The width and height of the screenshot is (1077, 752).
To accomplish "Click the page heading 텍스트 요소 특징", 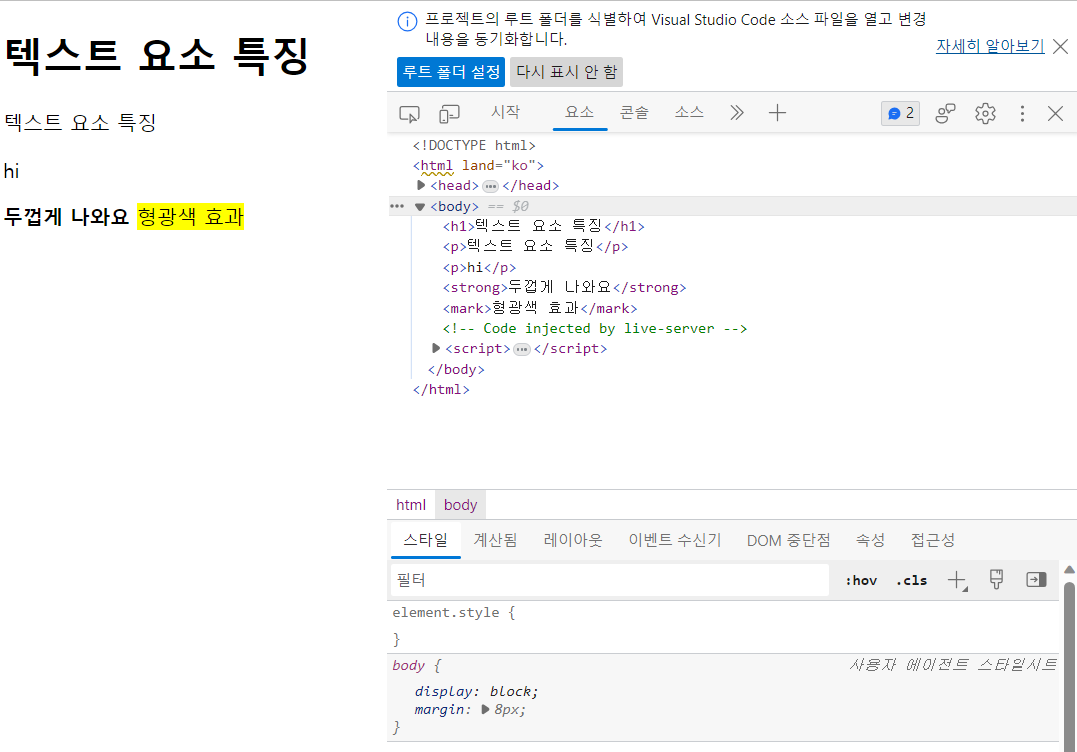I will coord(157,56).
